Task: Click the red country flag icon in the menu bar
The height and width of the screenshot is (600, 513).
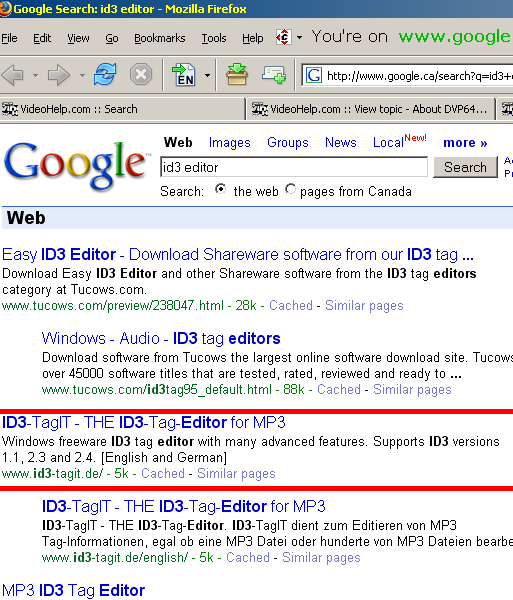Action: [x=283, y=38]
